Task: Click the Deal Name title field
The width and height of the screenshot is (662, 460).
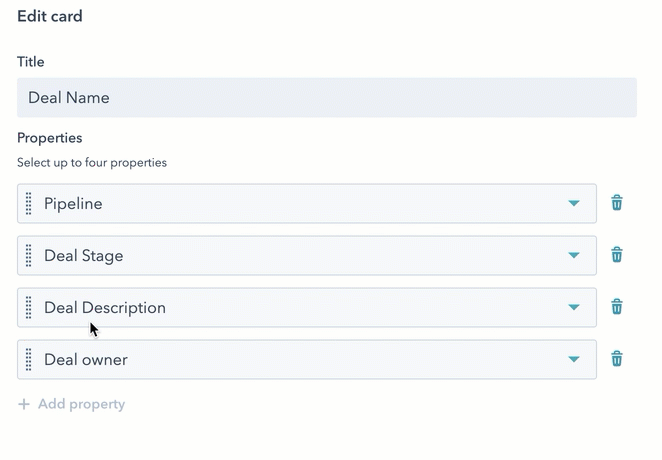Action: point(326,98)
